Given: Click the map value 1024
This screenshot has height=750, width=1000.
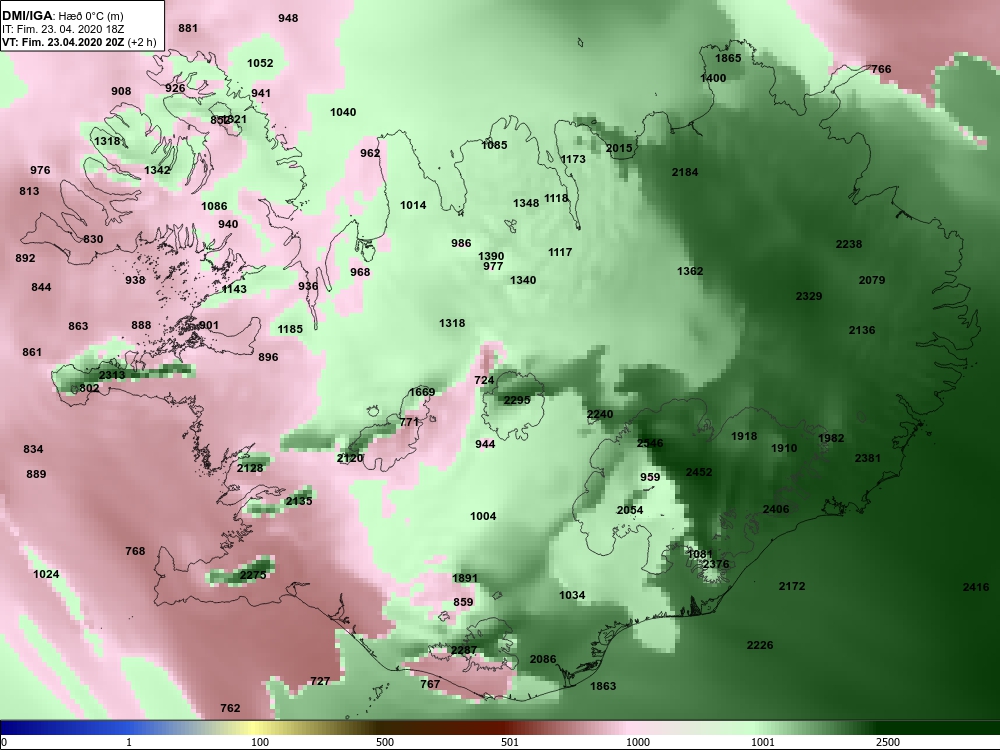Looking at the screenshot, I should pyautogui.click(x=46, y=575).
